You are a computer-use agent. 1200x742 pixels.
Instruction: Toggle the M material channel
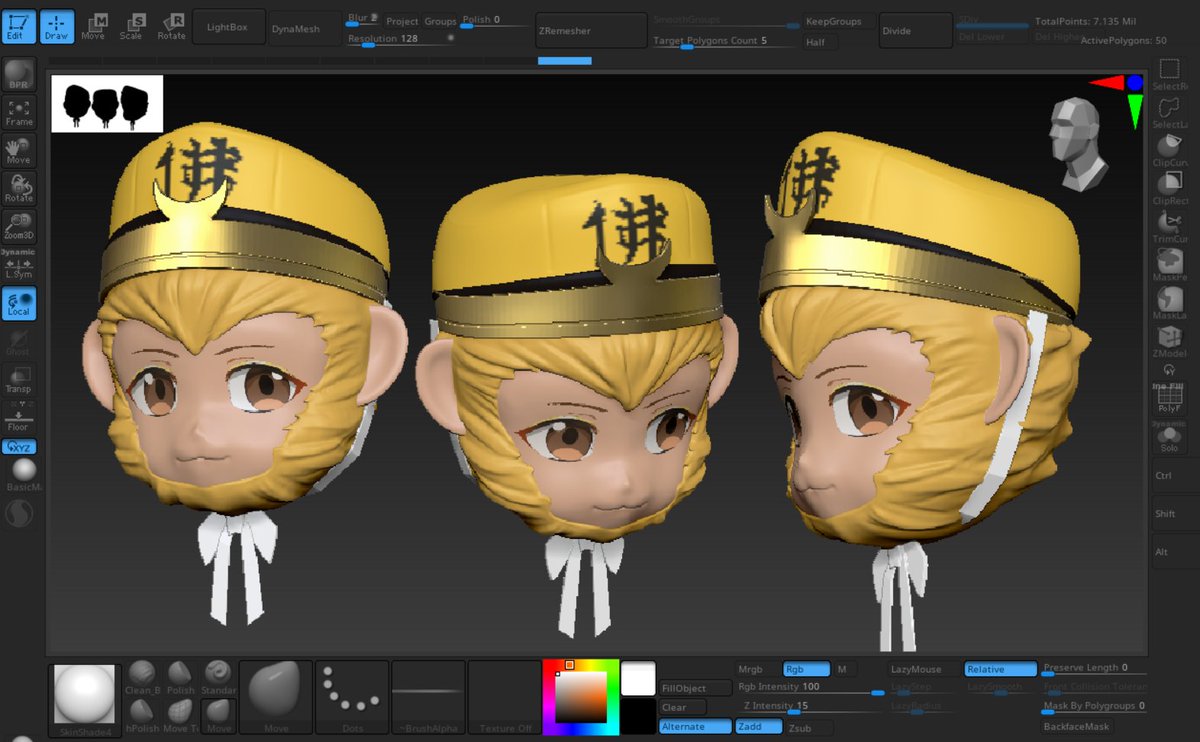(x=844, y=669)
